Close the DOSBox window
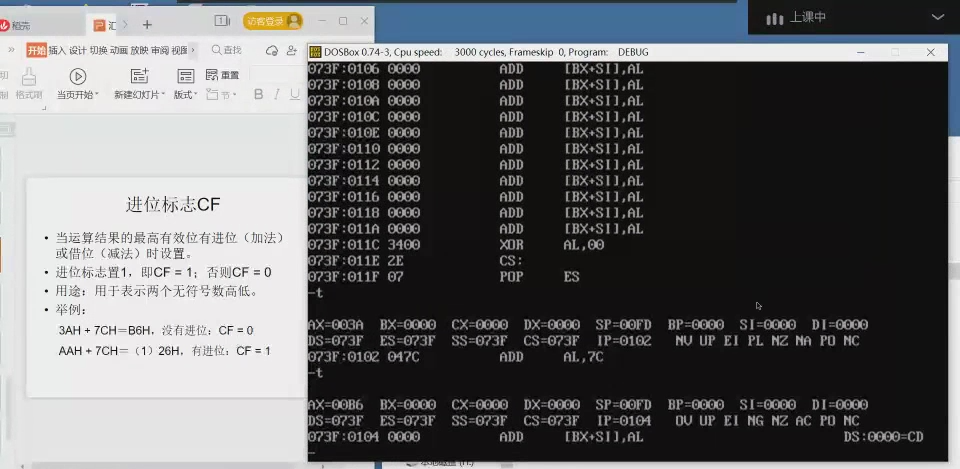 930,53
